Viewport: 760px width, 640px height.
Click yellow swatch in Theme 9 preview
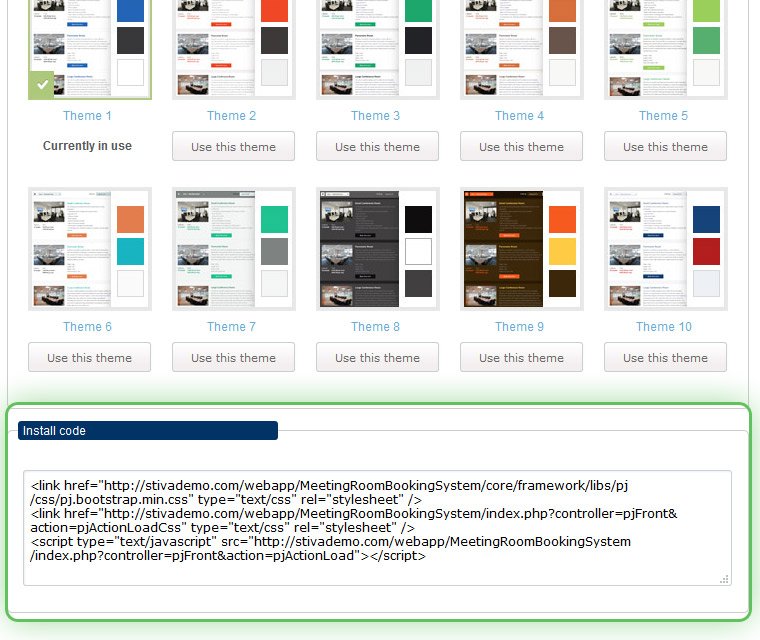[562, 251]
